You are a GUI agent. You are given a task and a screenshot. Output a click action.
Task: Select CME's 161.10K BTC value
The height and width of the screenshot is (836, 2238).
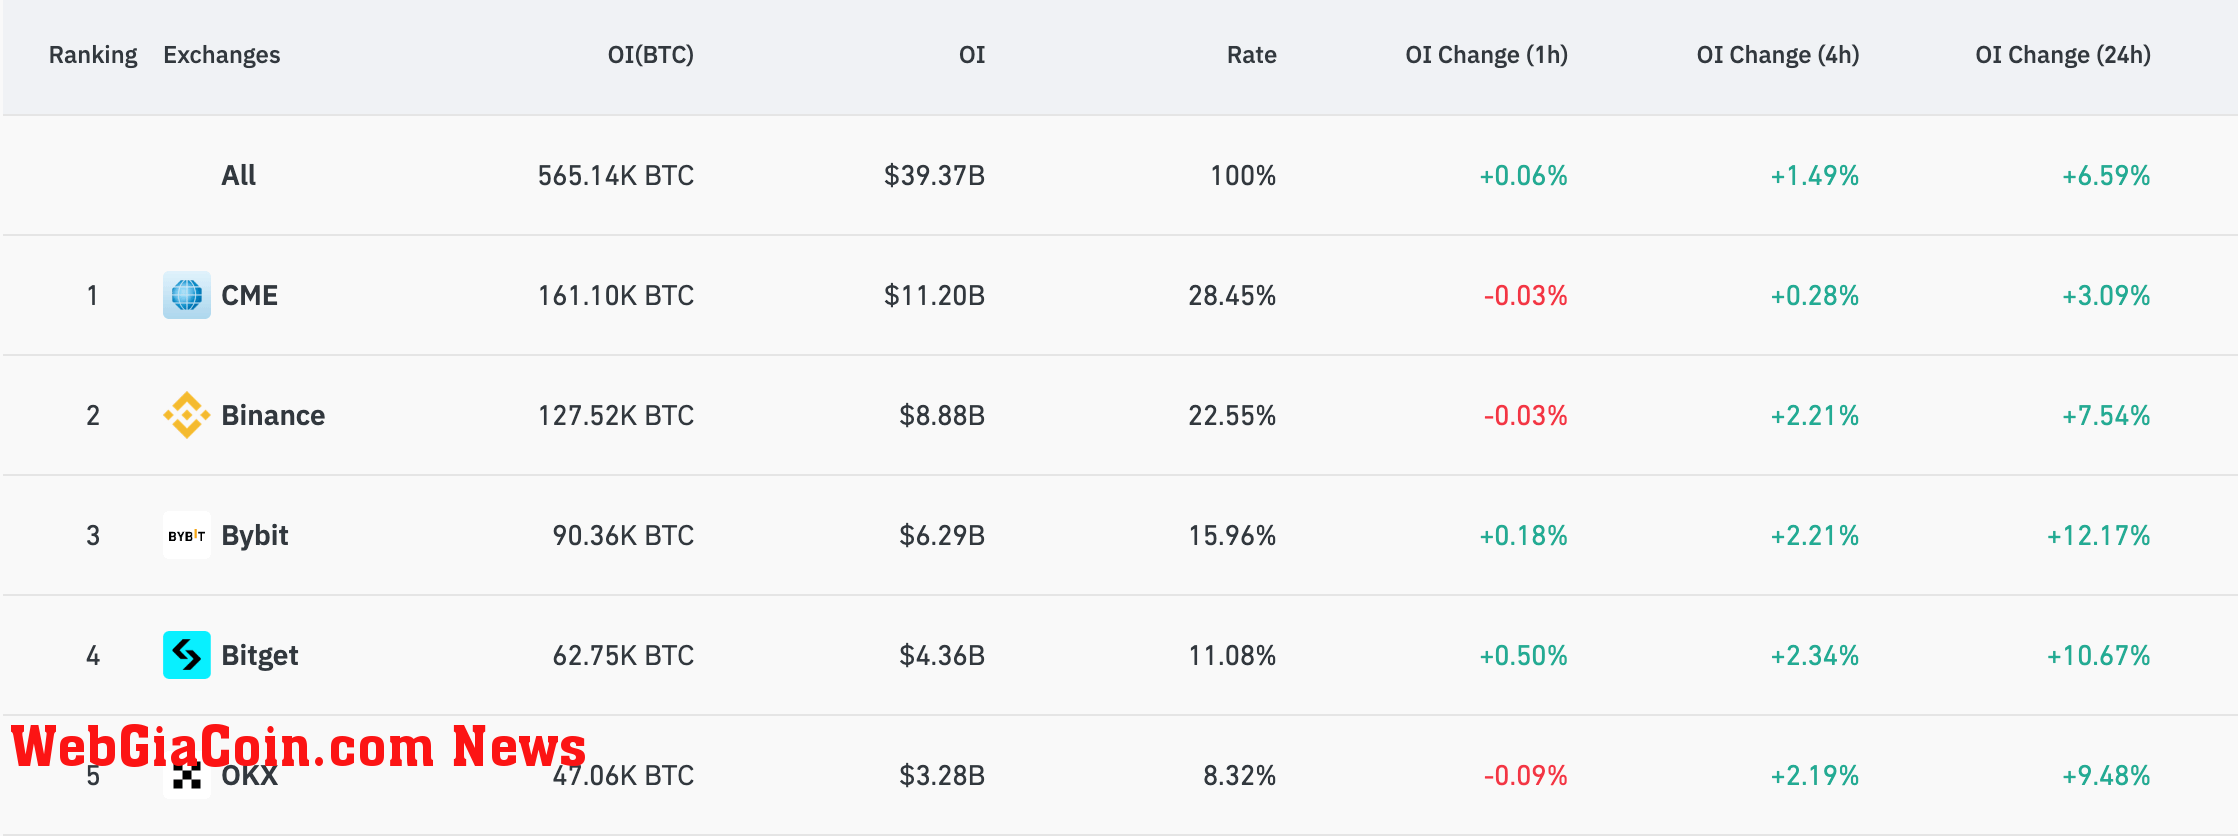point(616,295)
